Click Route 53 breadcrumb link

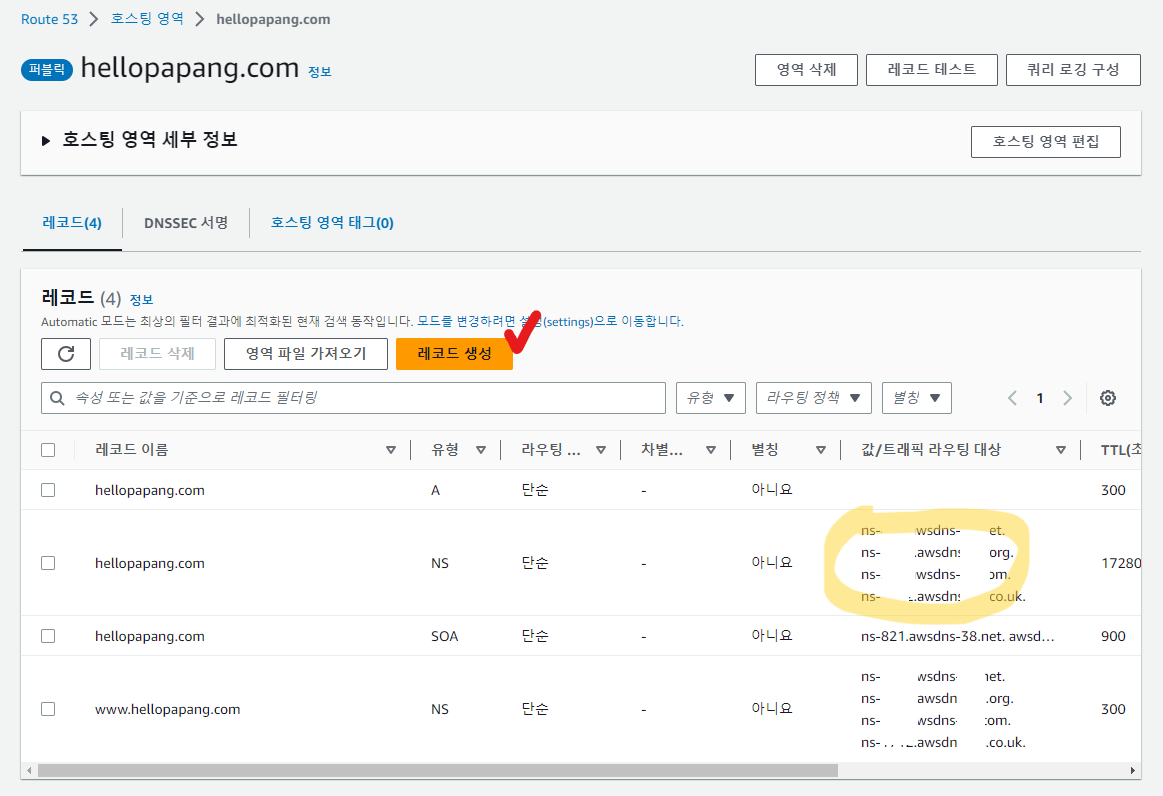tap(49, 19)
